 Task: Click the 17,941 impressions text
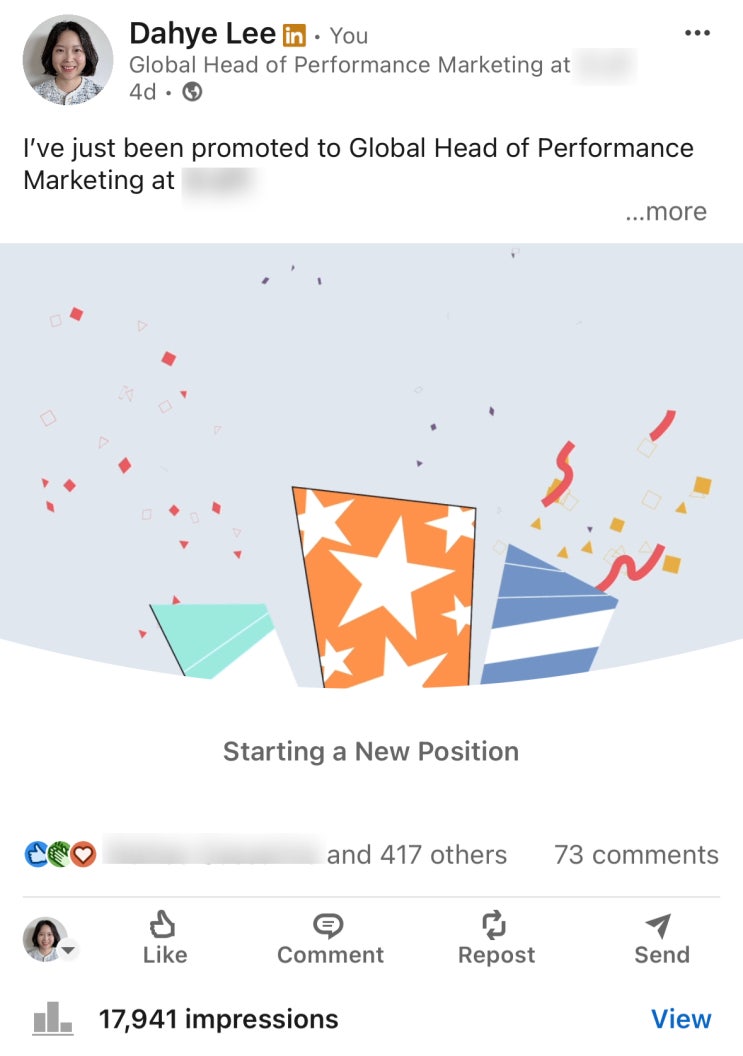218,1019
